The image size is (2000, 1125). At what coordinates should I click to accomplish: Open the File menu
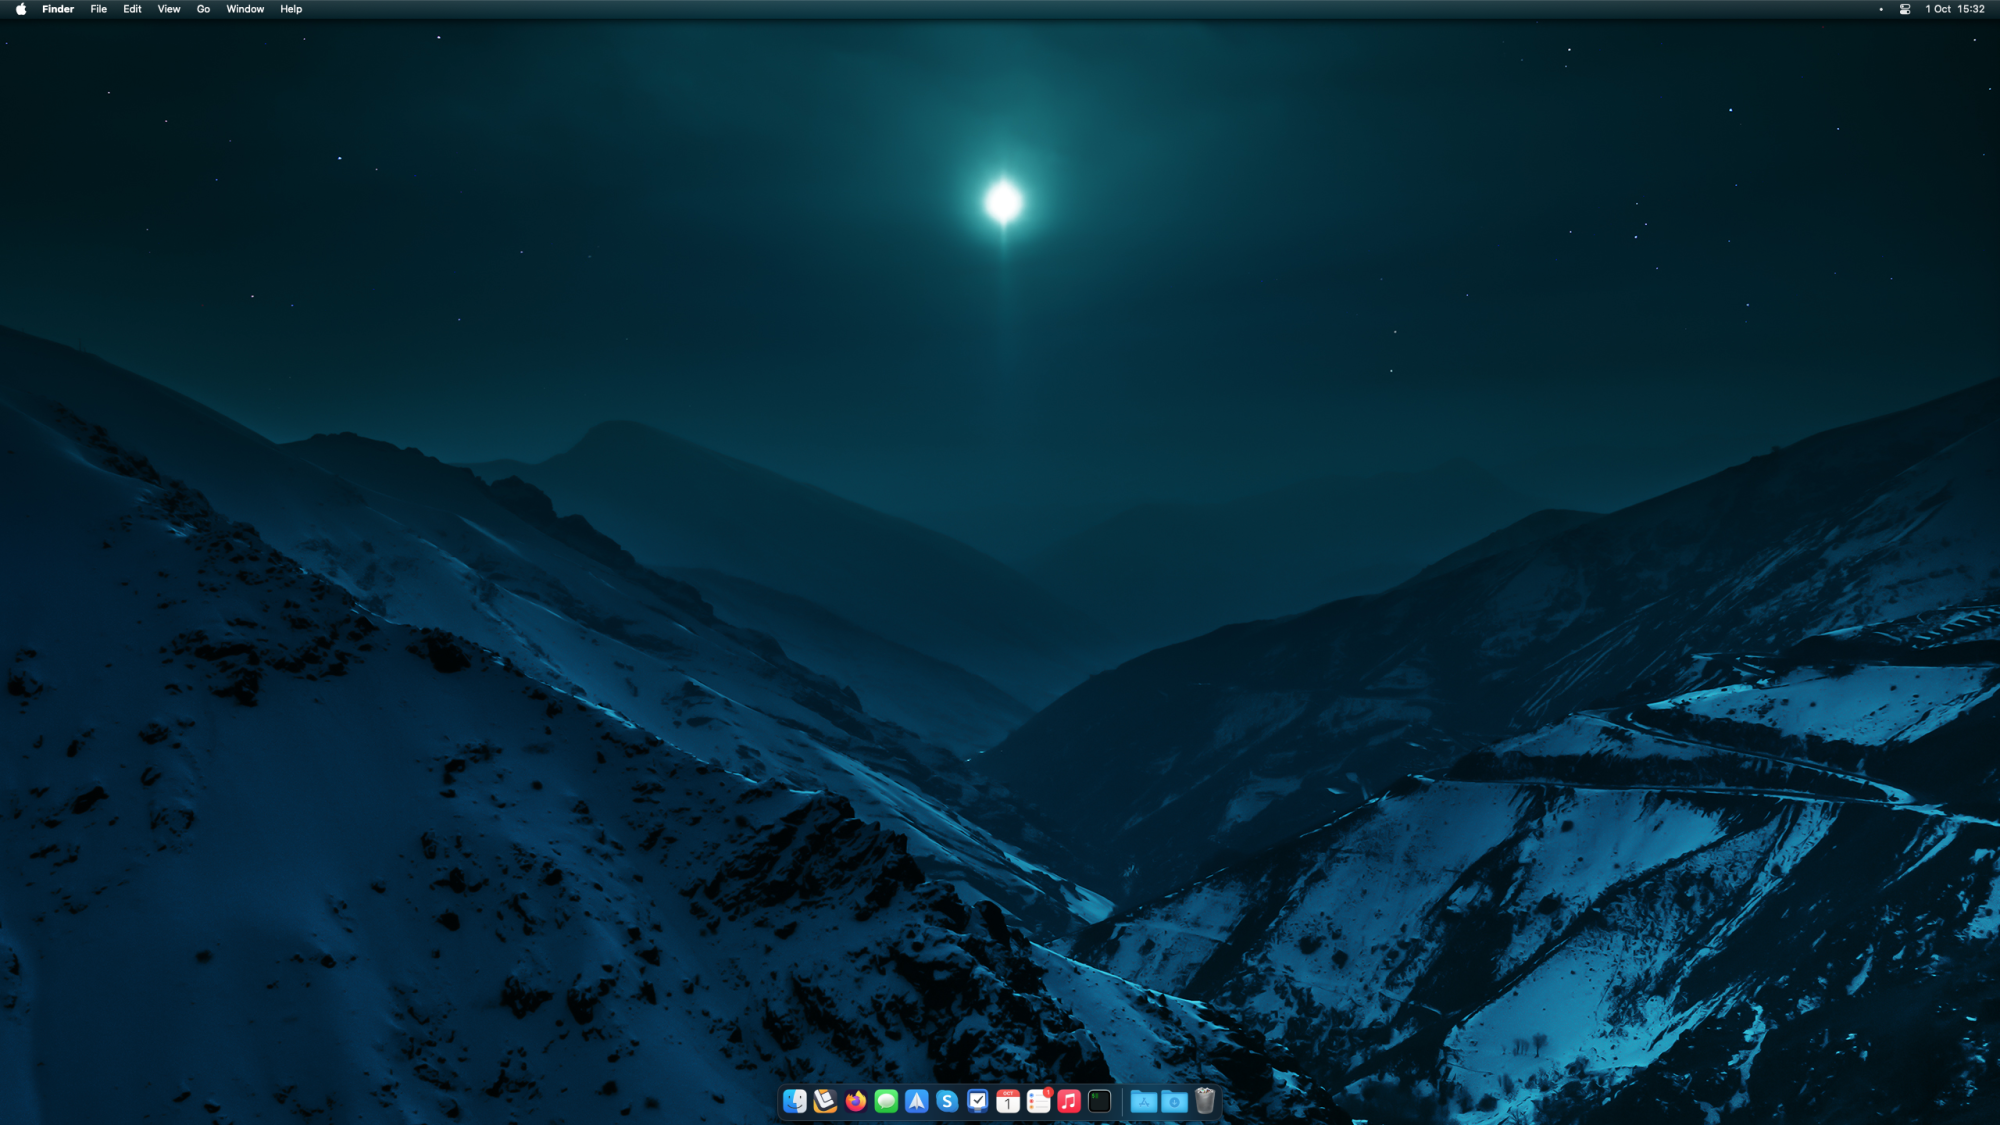pos(98,9)
